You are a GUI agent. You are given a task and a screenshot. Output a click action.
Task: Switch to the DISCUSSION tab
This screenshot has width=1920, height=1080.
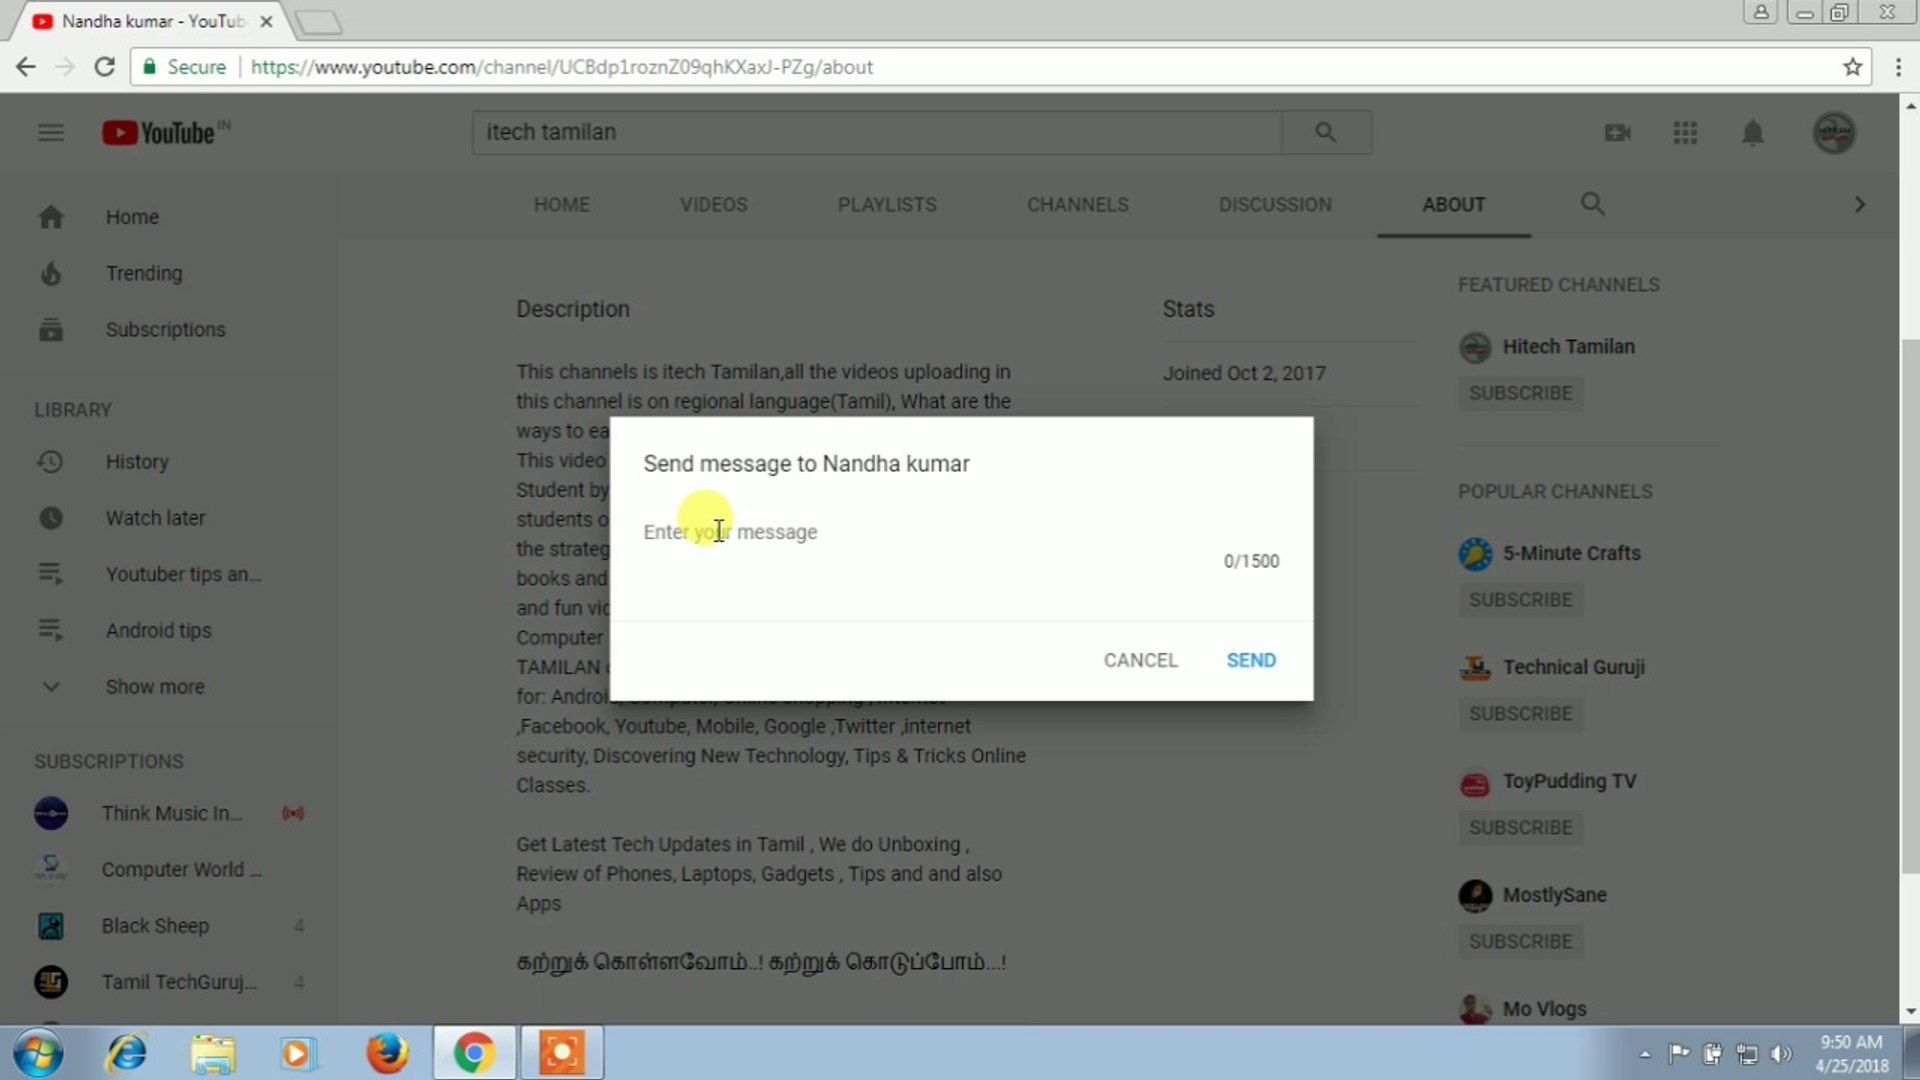[x=1275, y=204]
